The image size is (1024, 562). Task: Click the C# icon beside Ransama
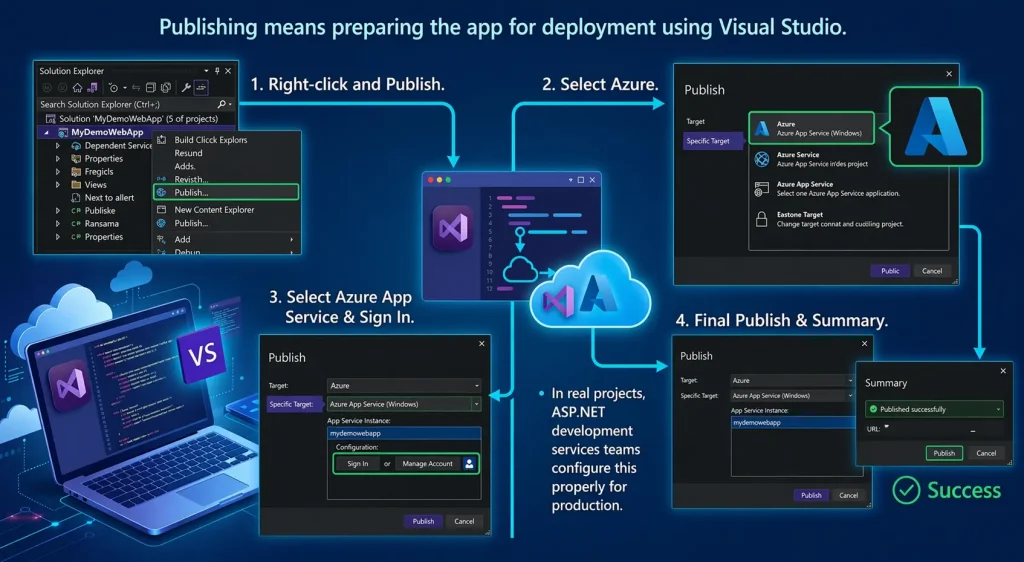76,224
